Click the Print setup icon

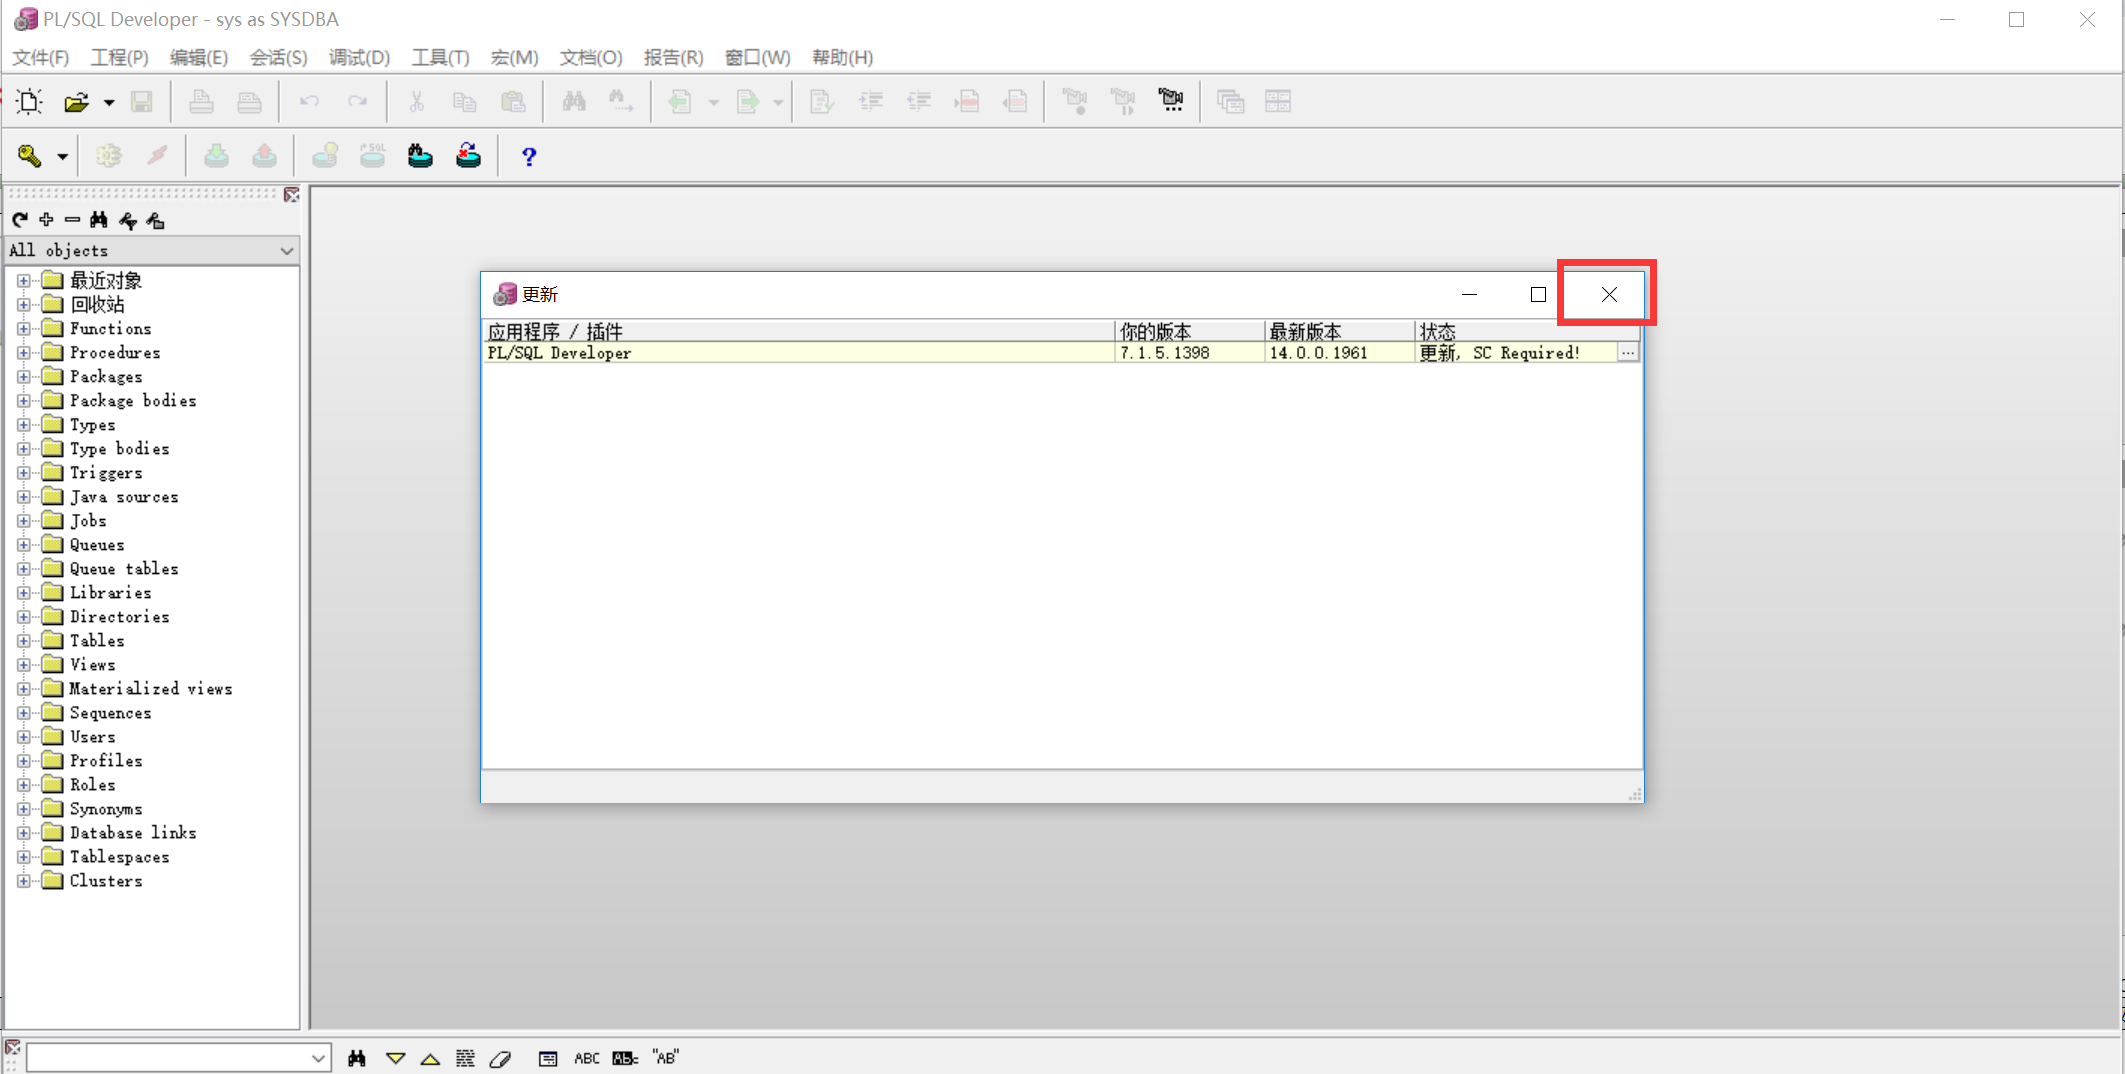[249, 101]
